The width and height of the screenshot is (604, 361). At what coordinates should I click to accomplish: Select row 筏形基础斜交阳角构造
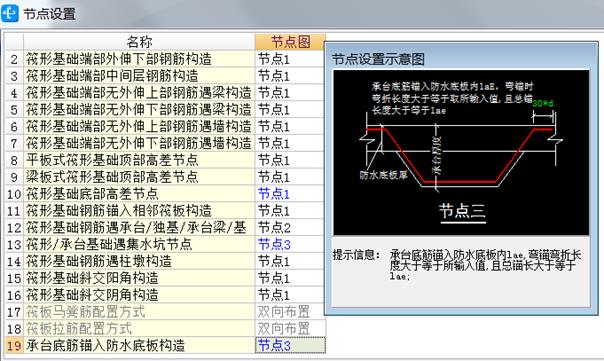coord(139,278)
